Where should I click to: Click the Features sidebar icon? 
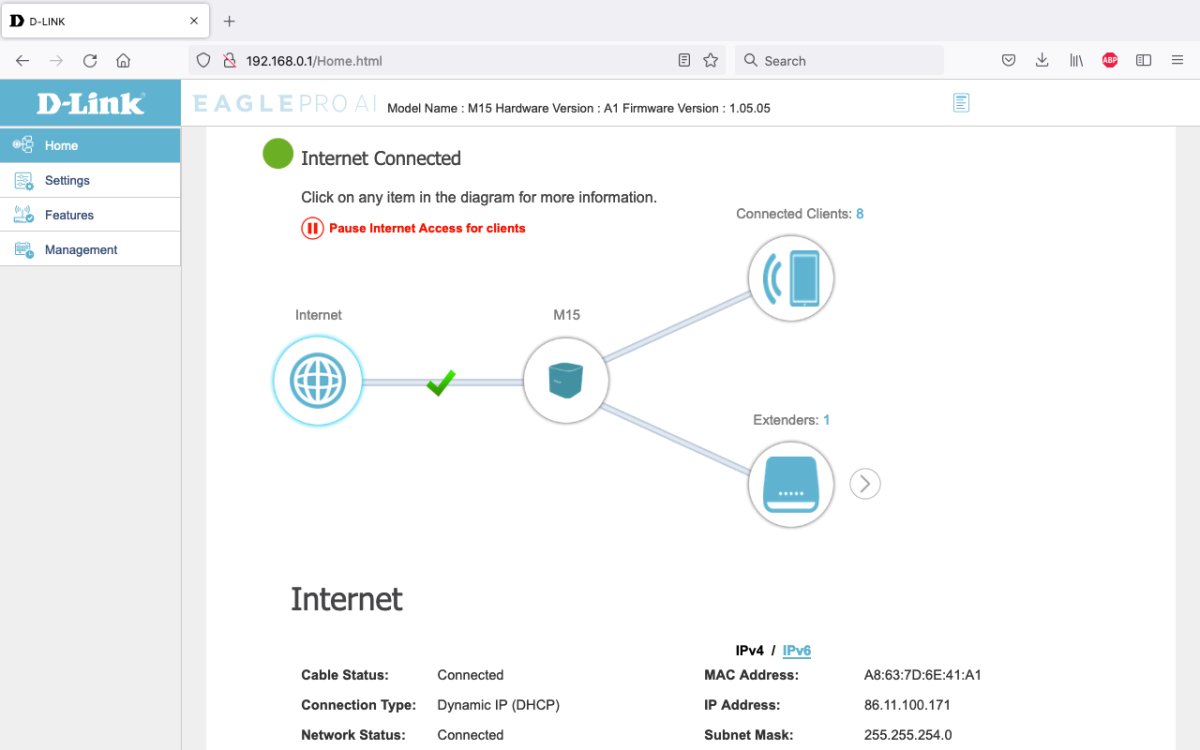tap(23, 215)
